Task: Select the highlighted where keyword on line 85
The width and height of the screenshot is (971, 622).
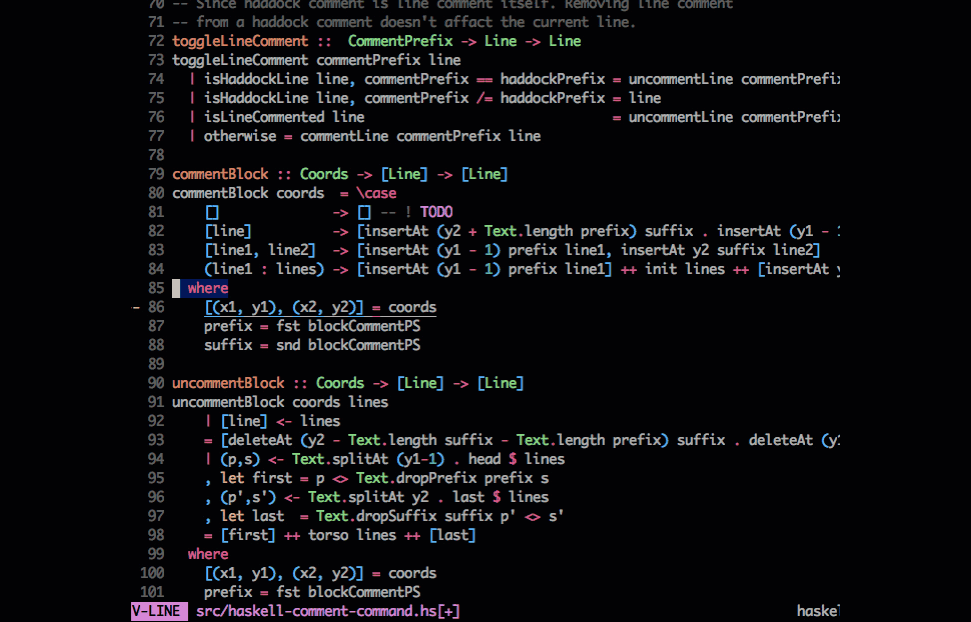Action: pos(207,287)
